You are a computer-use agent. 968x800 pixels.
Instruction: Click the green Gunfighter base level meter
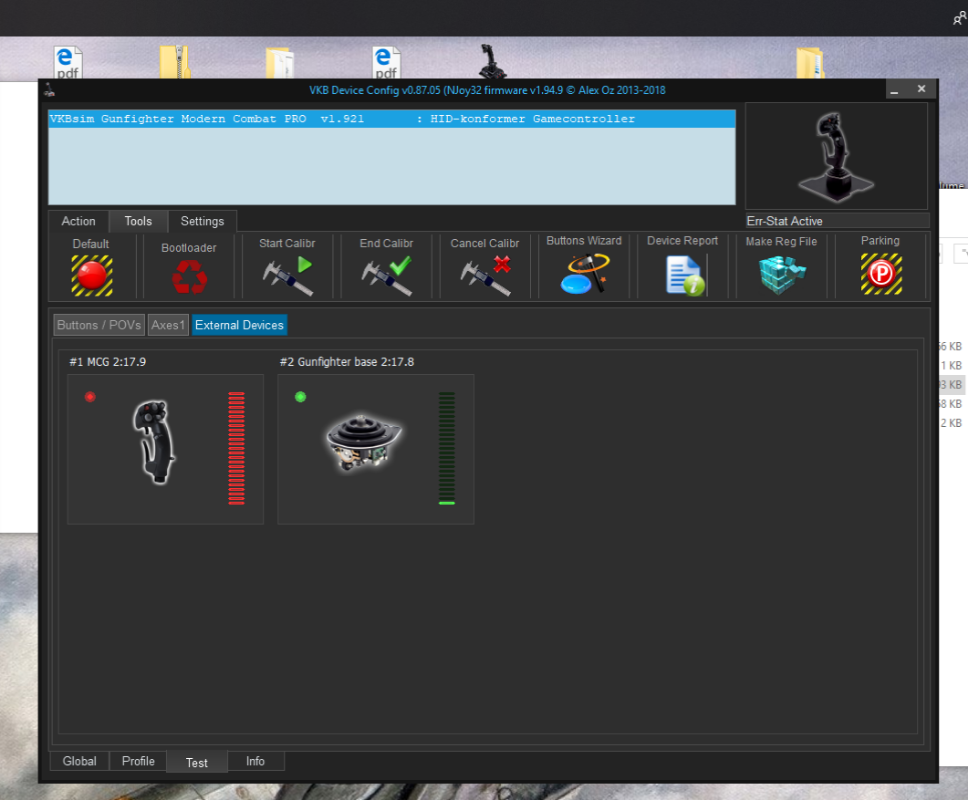(446, 448)
